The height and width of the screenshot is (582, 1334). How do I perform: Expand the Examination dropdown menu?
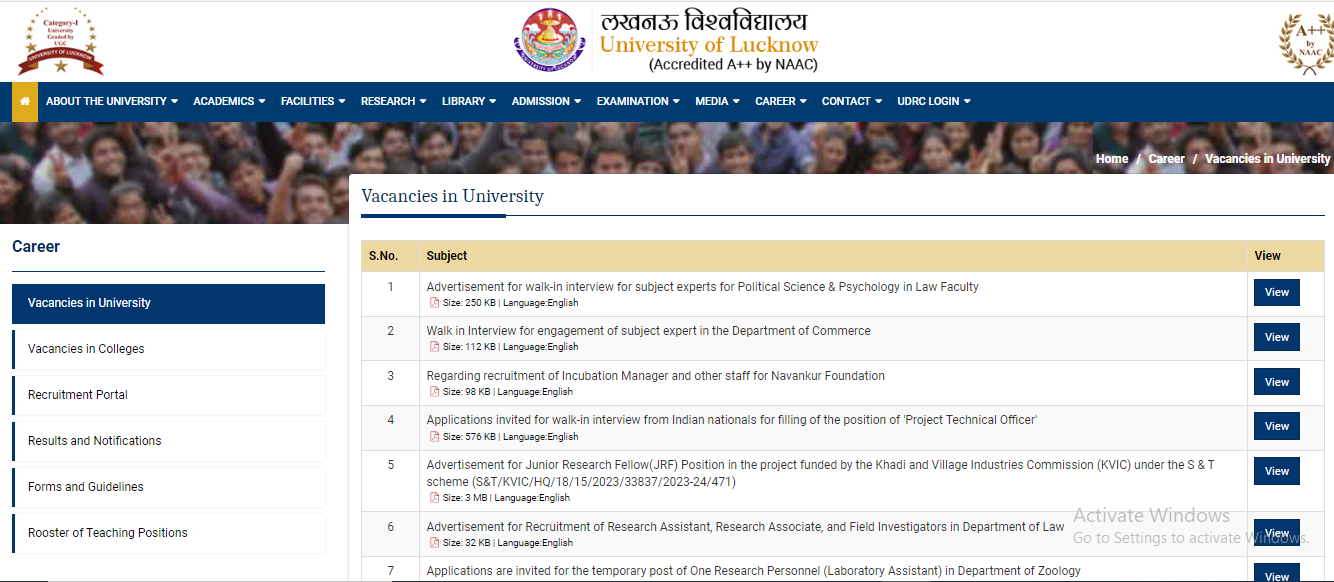click(x=638, y=102)
